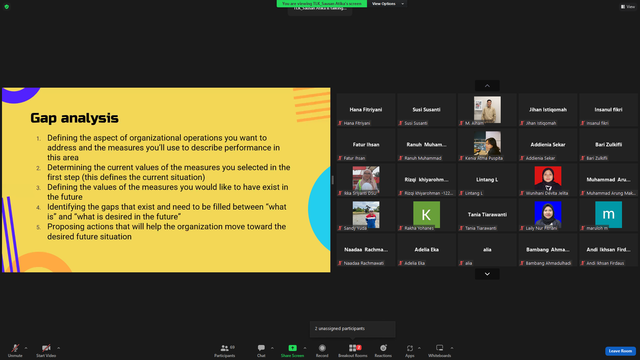Select Tania Tiarawanti's tile
Image resolution: width=640 pixels, height=360 pixels.
487,215
